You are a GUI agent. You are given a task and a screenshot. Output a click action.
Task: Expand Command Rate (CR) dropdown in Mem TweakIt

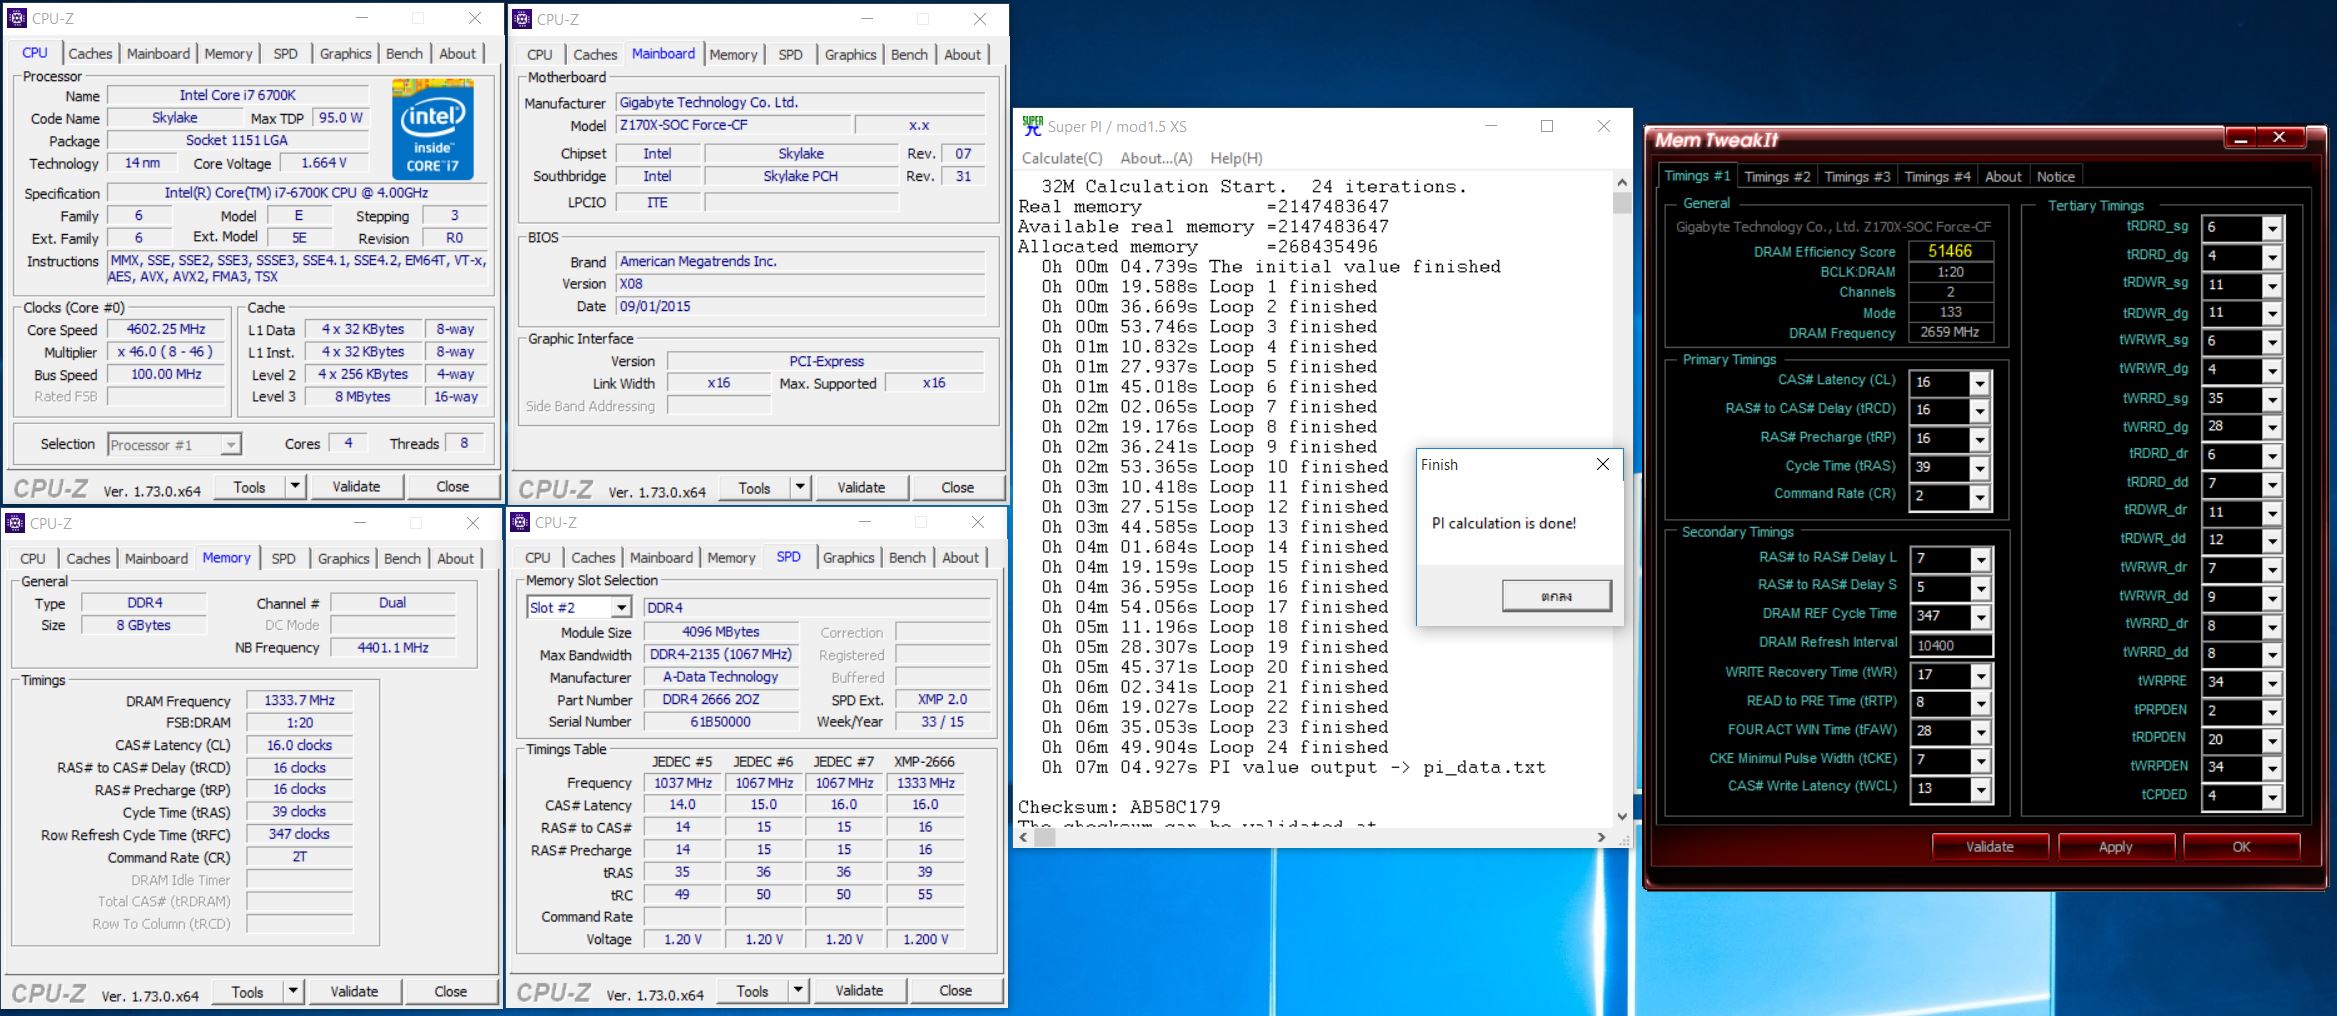point(1979,496)
